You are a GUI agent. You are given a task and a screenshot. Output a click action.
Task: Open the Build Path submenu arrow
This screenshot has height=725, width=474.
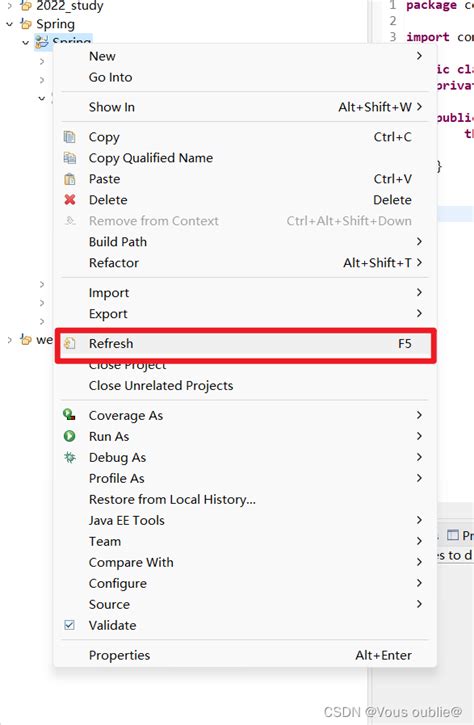coord(419,241)
